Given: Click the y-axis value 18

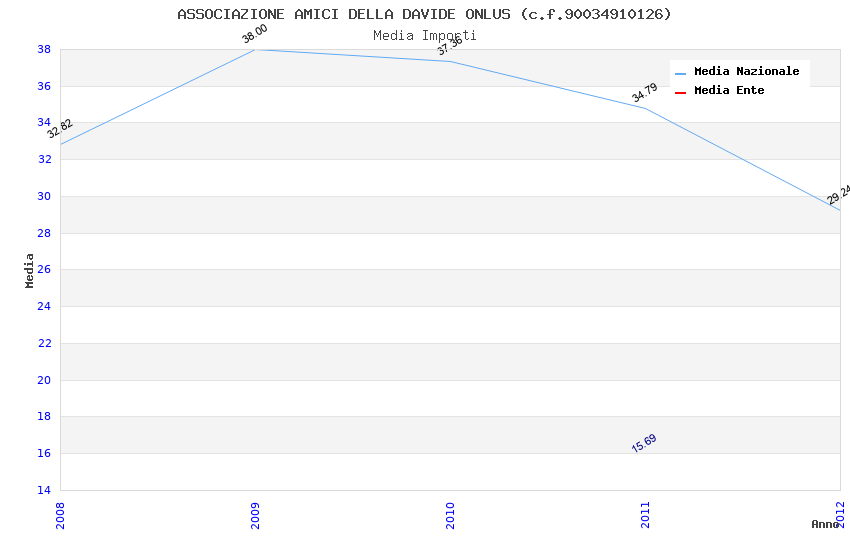Looking at the screenshot, I should click(44, 416).
